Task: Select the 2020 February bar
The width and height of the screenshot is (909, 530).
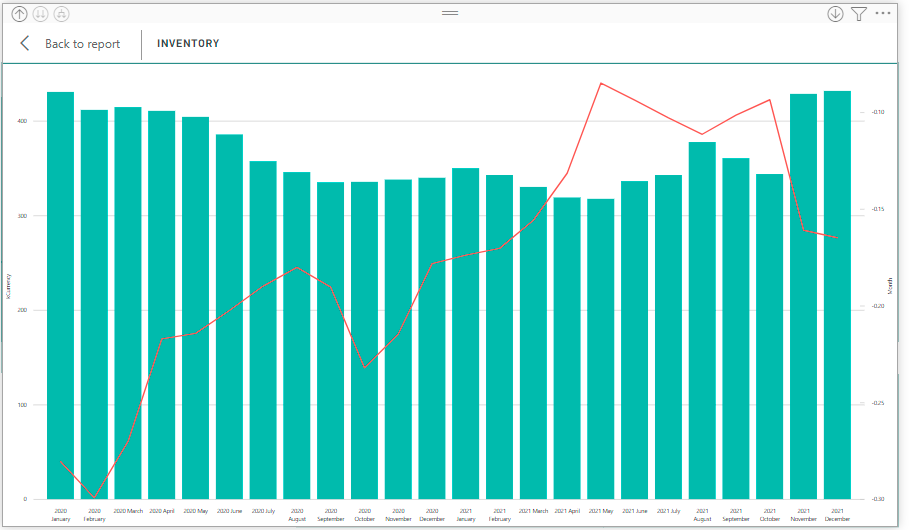Action: 94,304
